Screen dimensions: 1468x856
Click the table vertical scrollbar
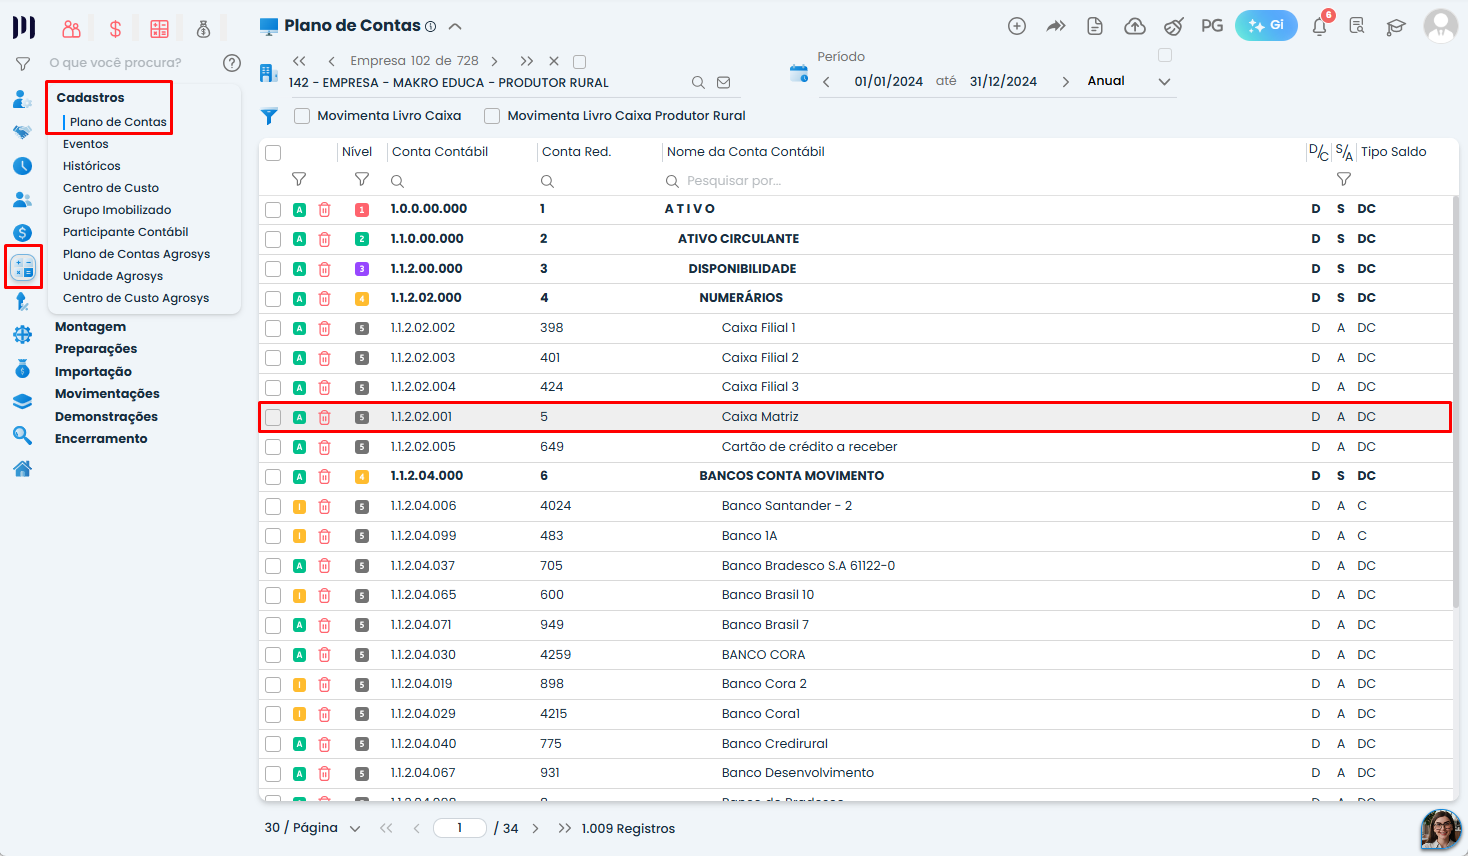tap(1455, 400)
